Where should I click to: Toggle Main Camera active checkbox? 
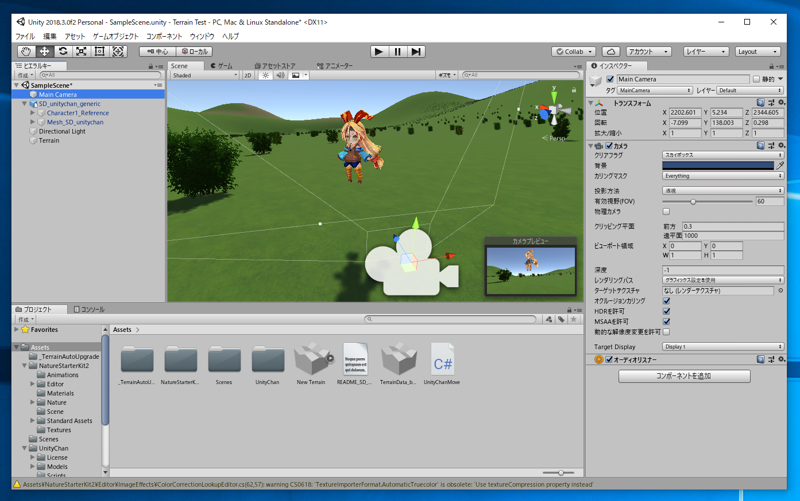tap(610, 79)
